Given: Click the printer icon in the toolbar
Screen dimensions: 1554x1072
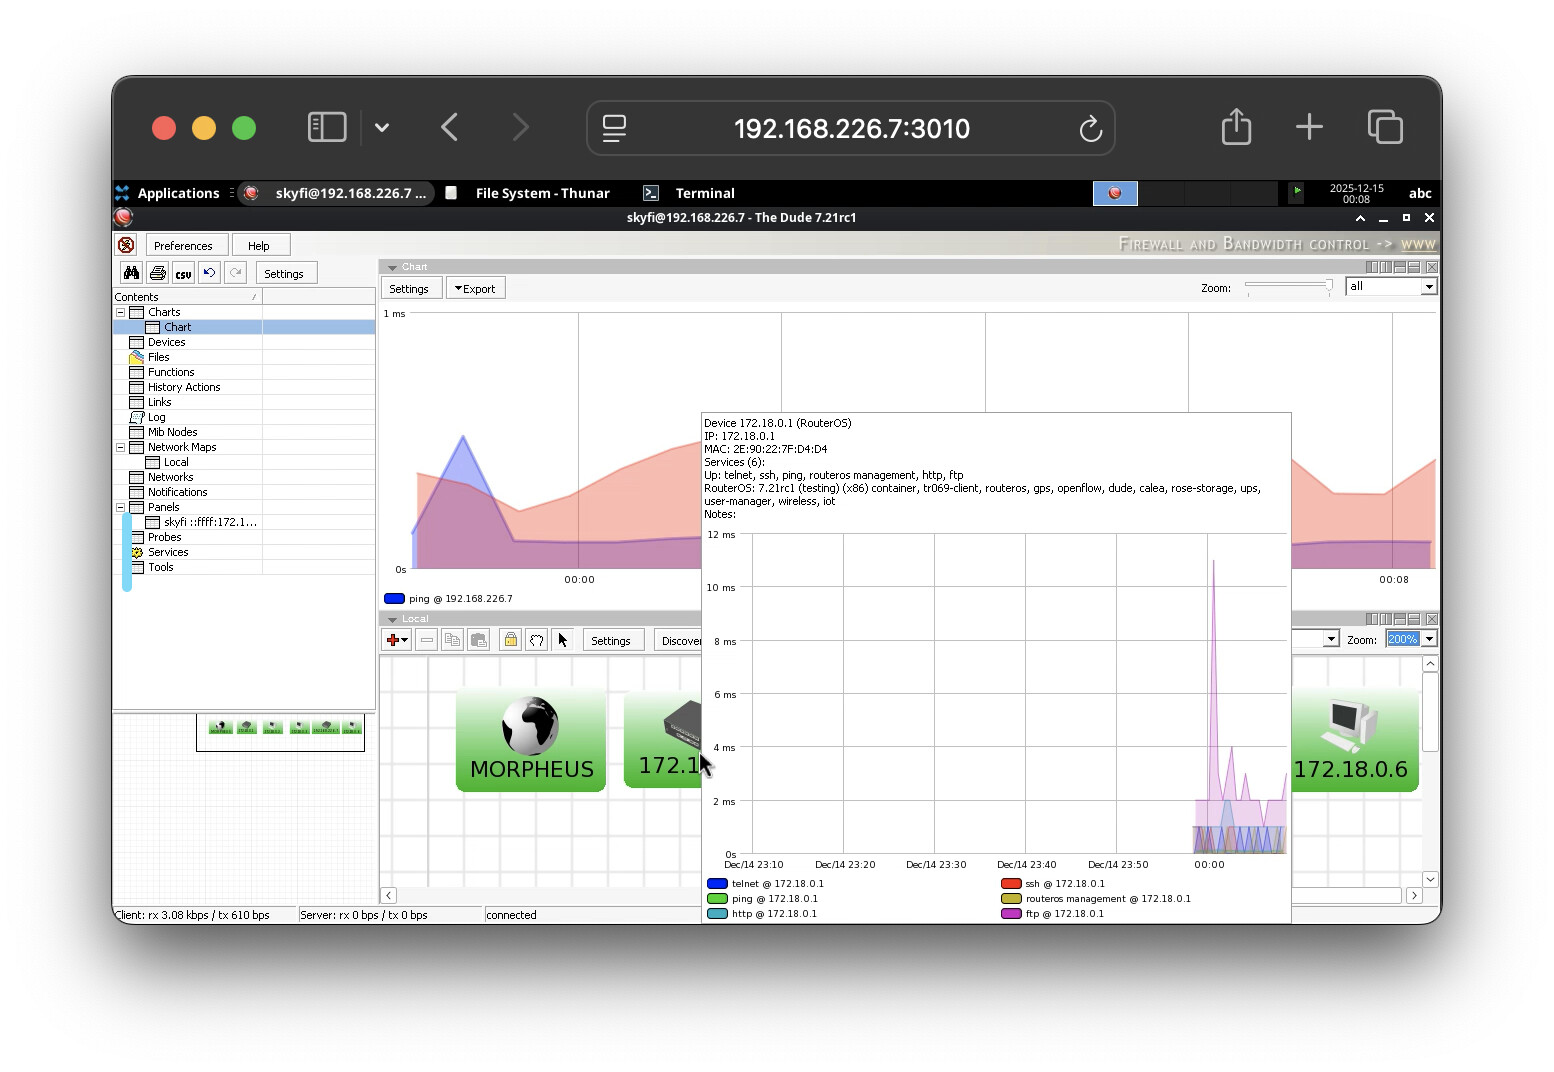Looking at the screenshot, I should point(157,273).
